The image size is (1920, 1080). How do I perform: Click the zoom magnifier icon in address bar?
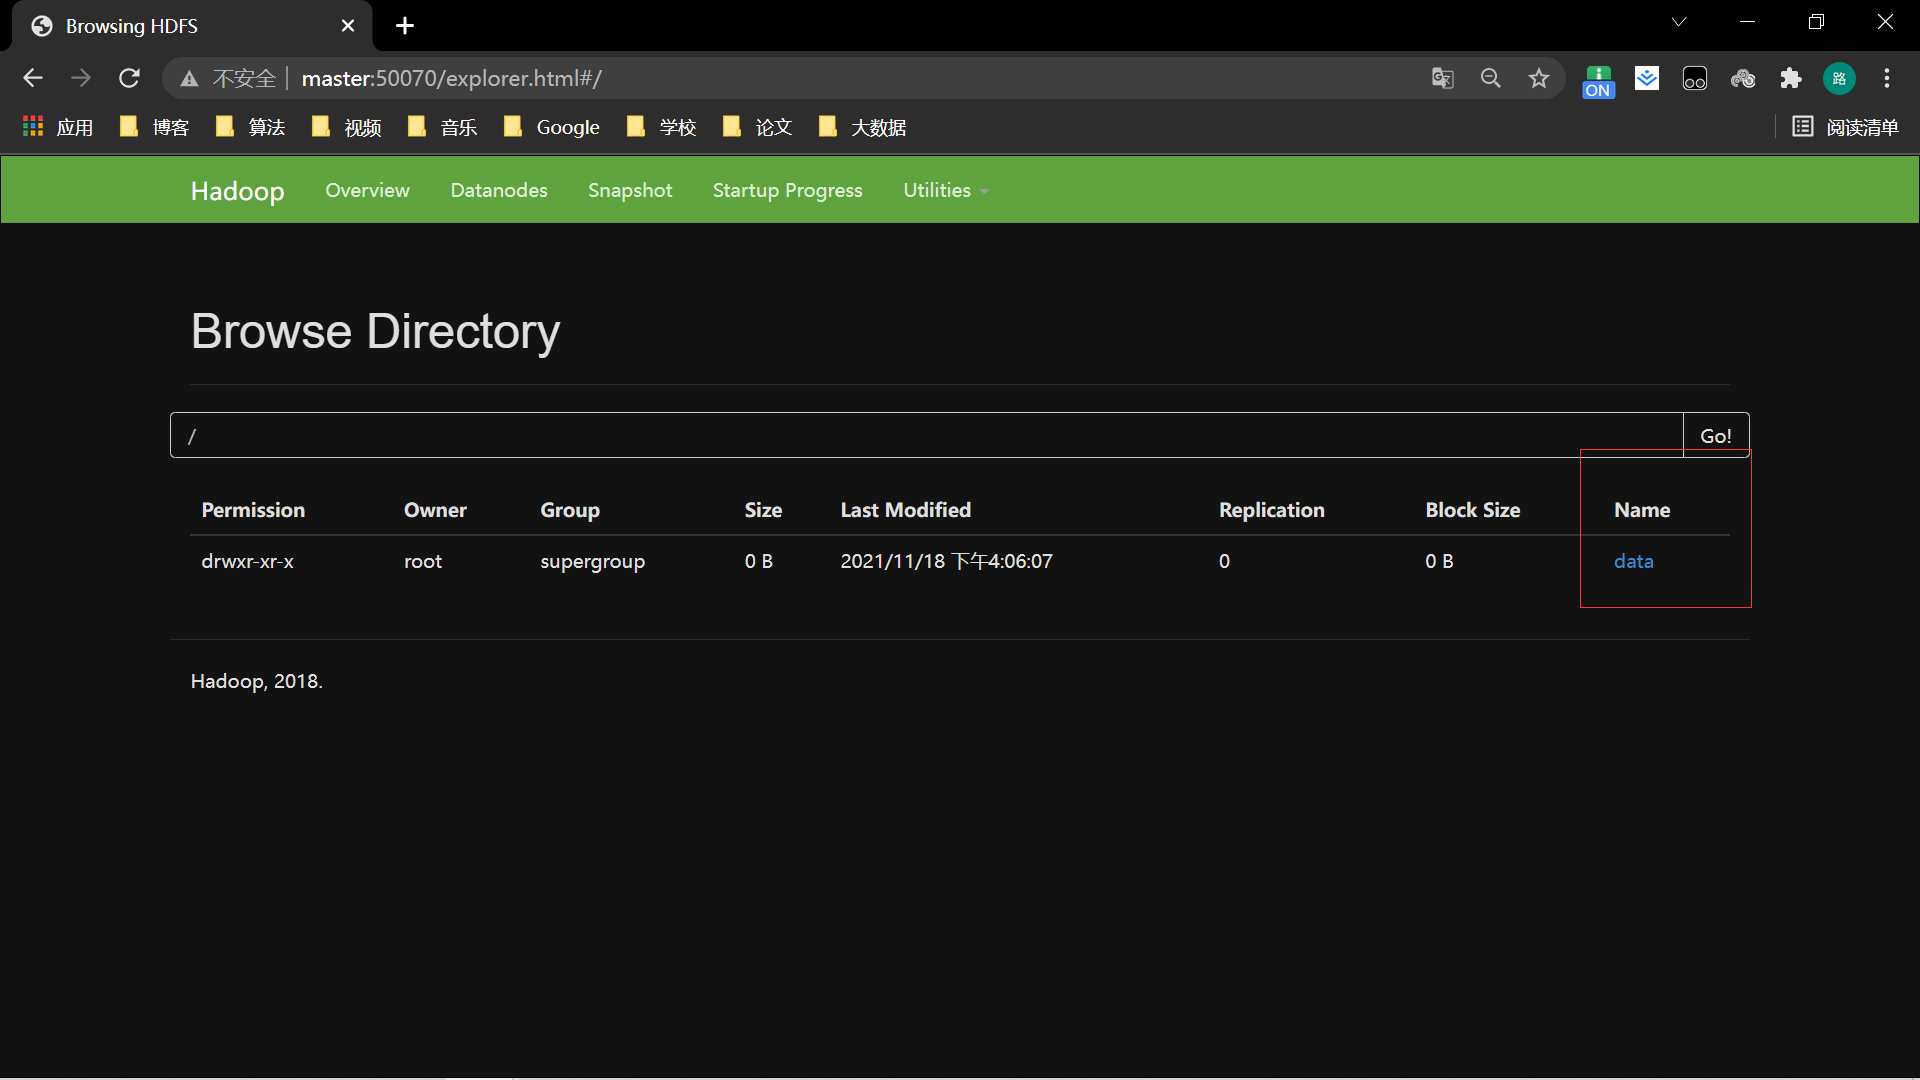pos(1490,78)
